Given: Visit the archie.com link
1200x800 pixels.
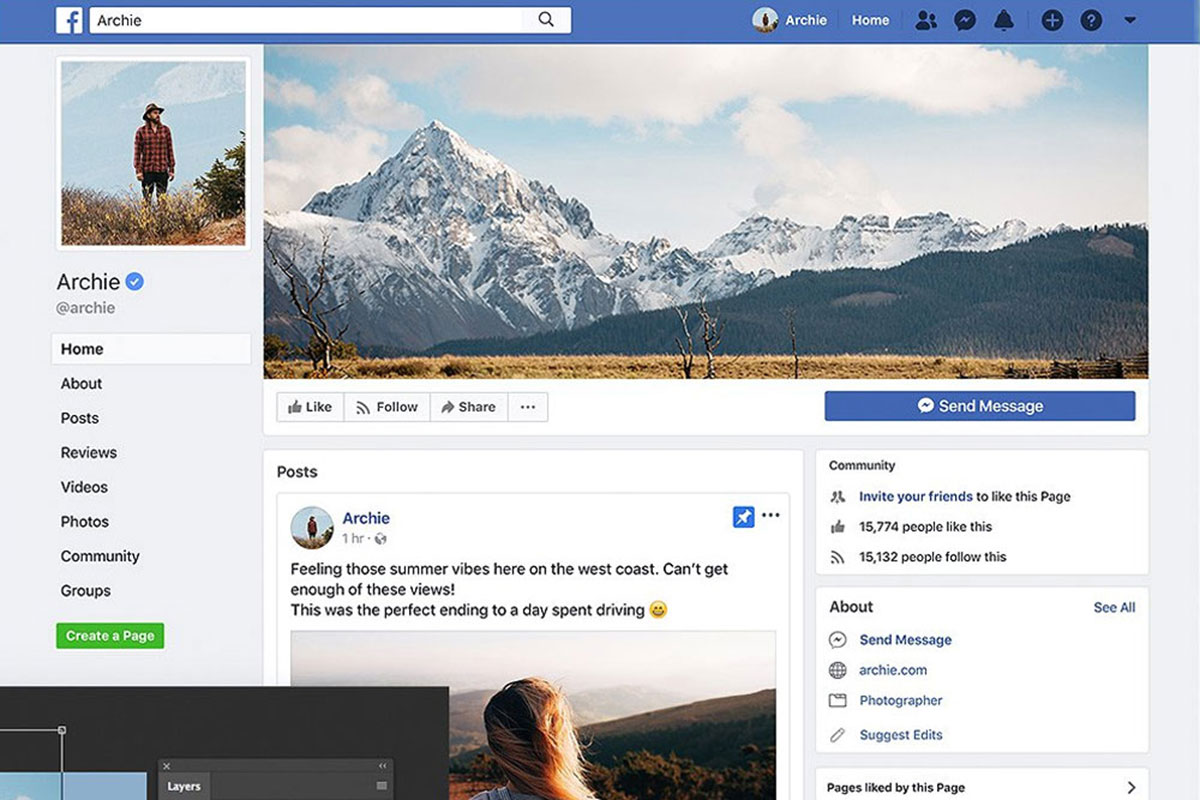Looking at the screenshot, I should pyautogui.click(x=893, y=670).
